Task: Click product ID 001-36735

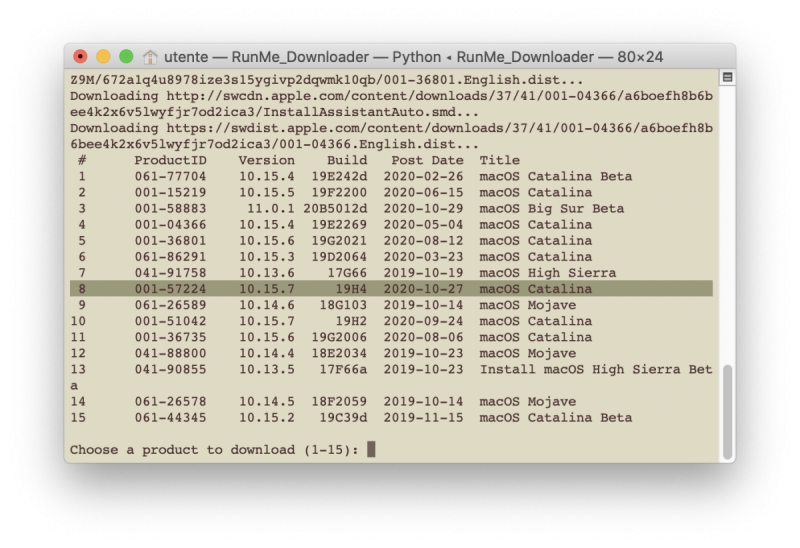Action: click(170, 337)
